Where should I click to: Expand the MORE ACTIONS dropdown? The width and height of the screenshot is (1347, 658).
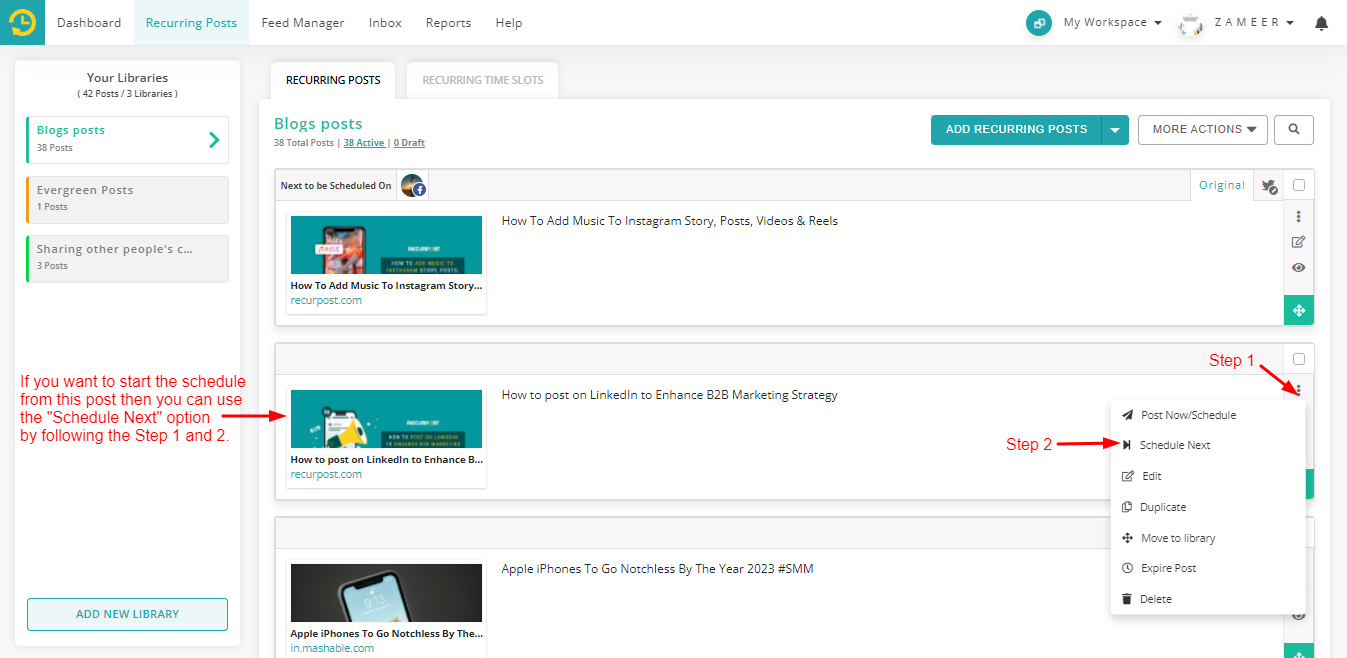tap(1203, 130)
